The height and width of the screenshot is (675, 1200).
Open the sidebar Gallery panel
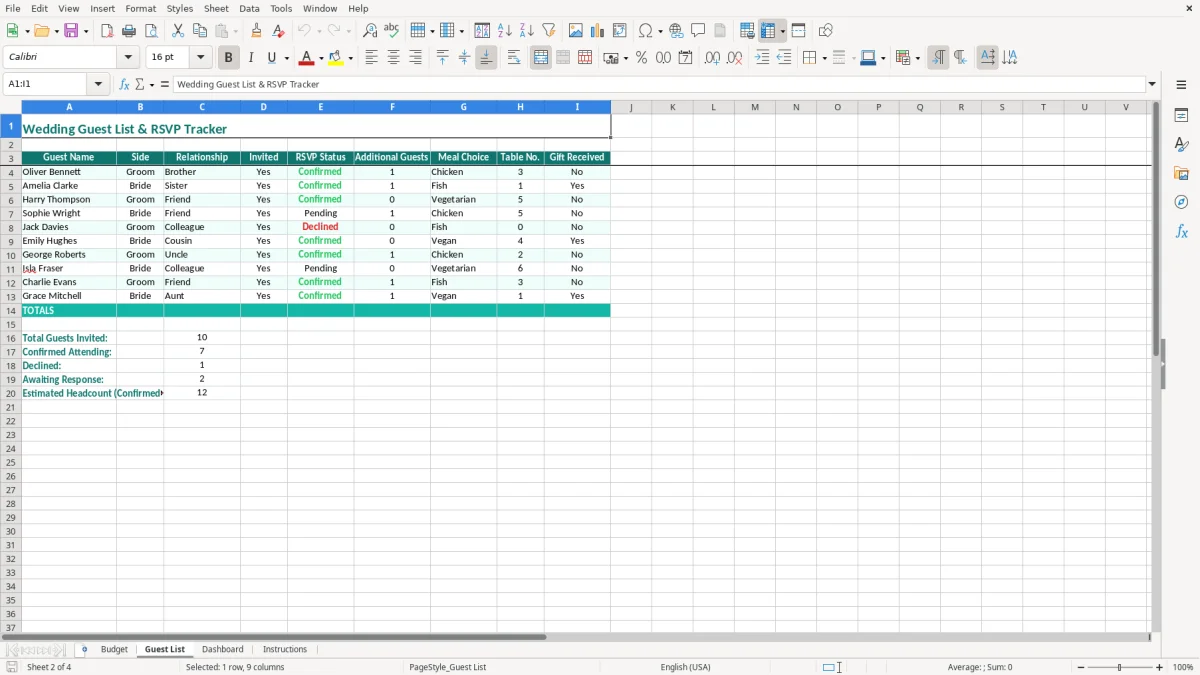tap(1181, 173)
